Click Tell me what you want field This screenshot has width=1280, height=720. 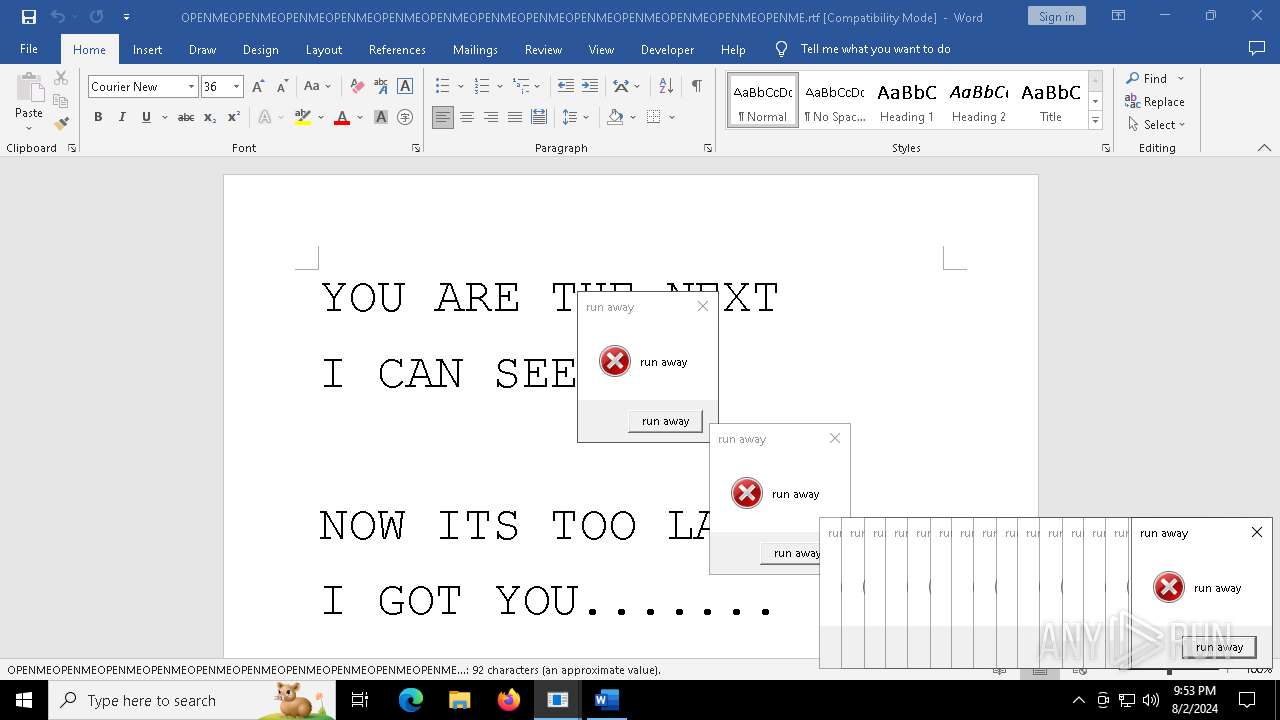click(x=875, y=49)
